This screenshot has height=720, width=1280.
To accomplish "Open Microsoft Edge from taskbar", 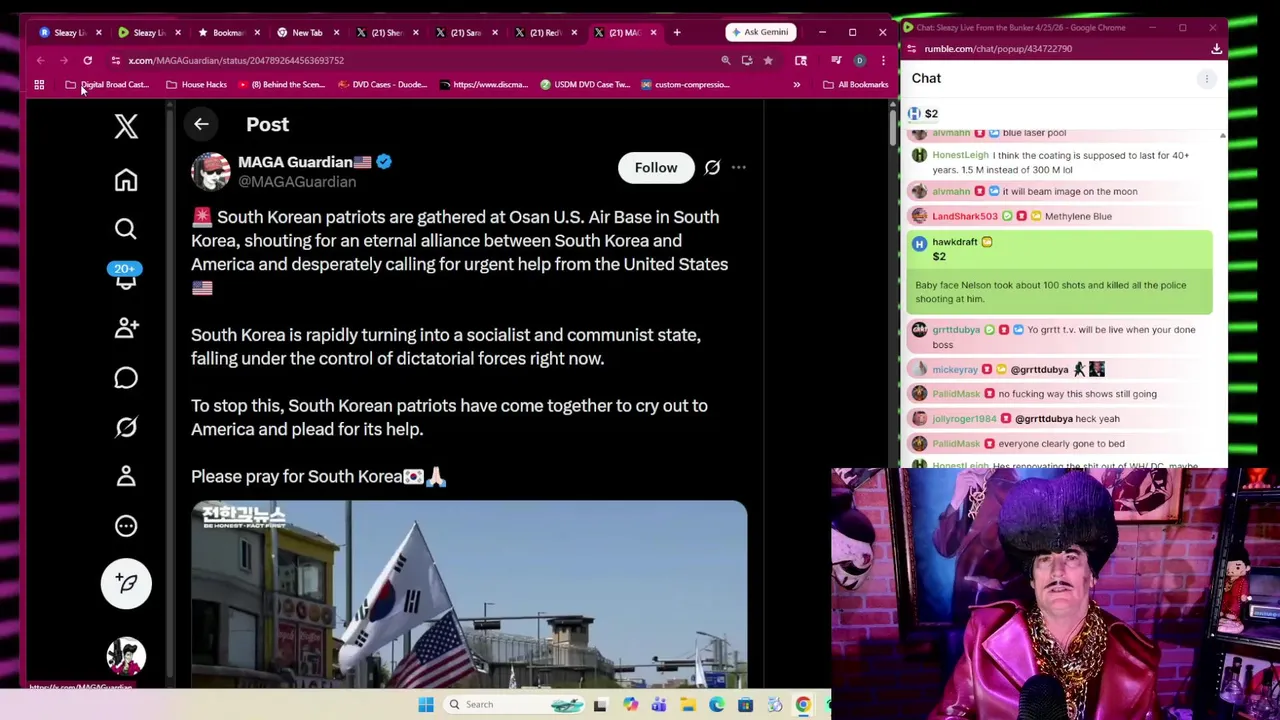I will (717, 704).
